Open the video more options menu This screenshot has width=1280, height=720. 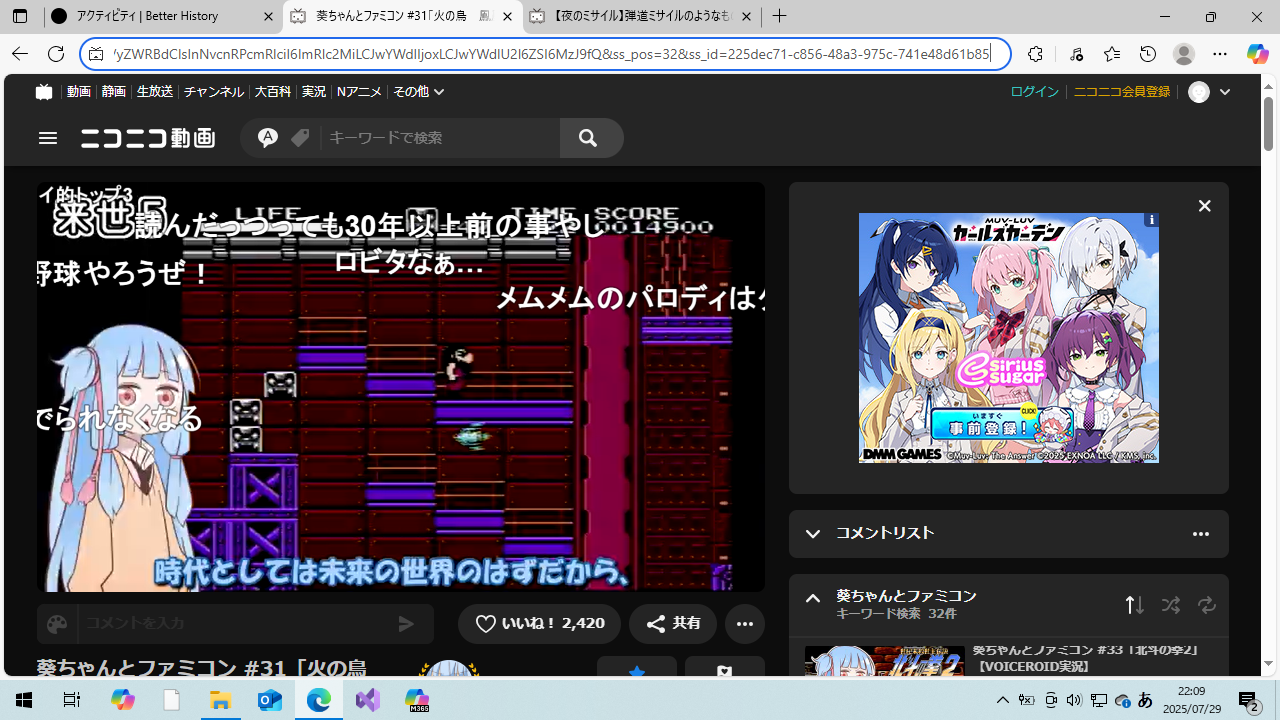(x=745, y=624)
